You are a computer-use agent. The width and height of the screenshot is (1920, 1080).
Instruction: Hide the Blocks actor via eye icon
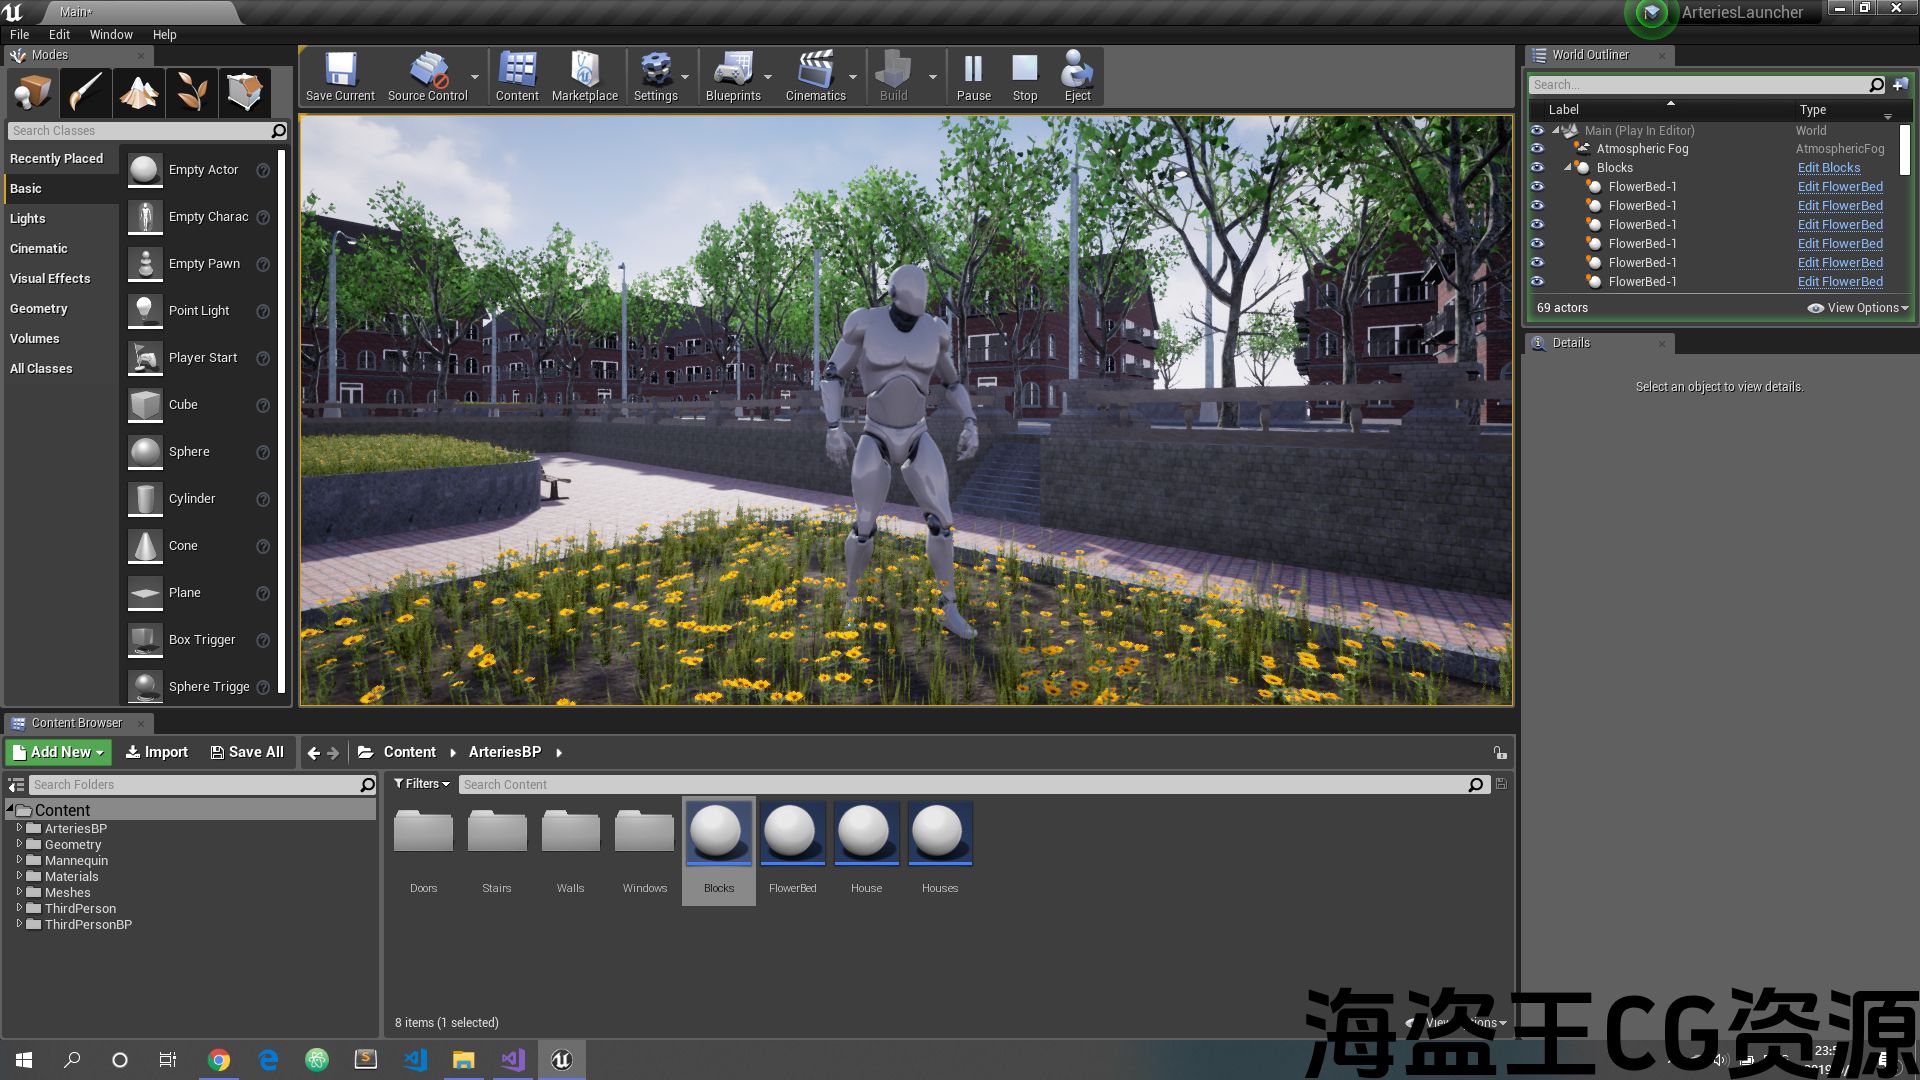coord(1537,168)
